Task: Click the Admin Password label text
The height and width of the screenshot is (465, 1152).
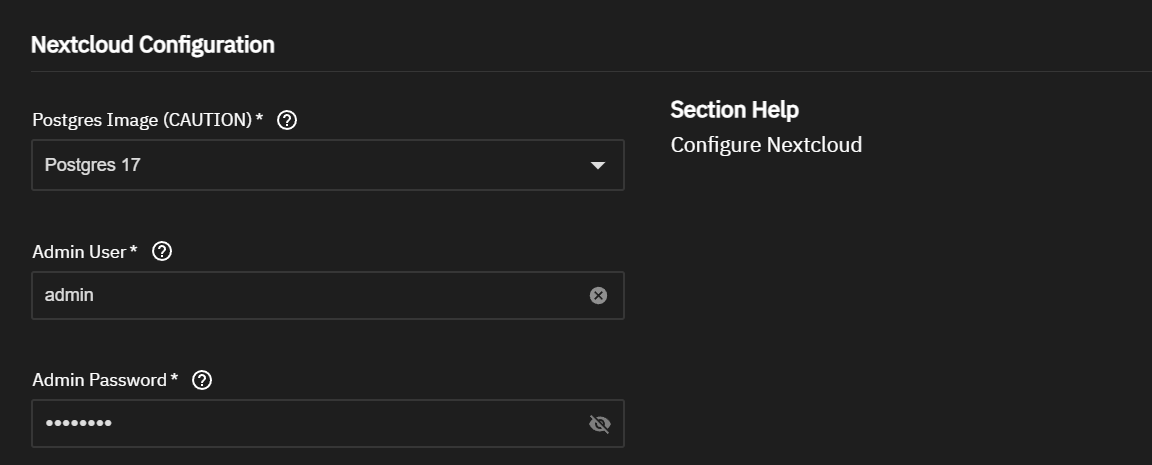Action: [x=99, y=380]
